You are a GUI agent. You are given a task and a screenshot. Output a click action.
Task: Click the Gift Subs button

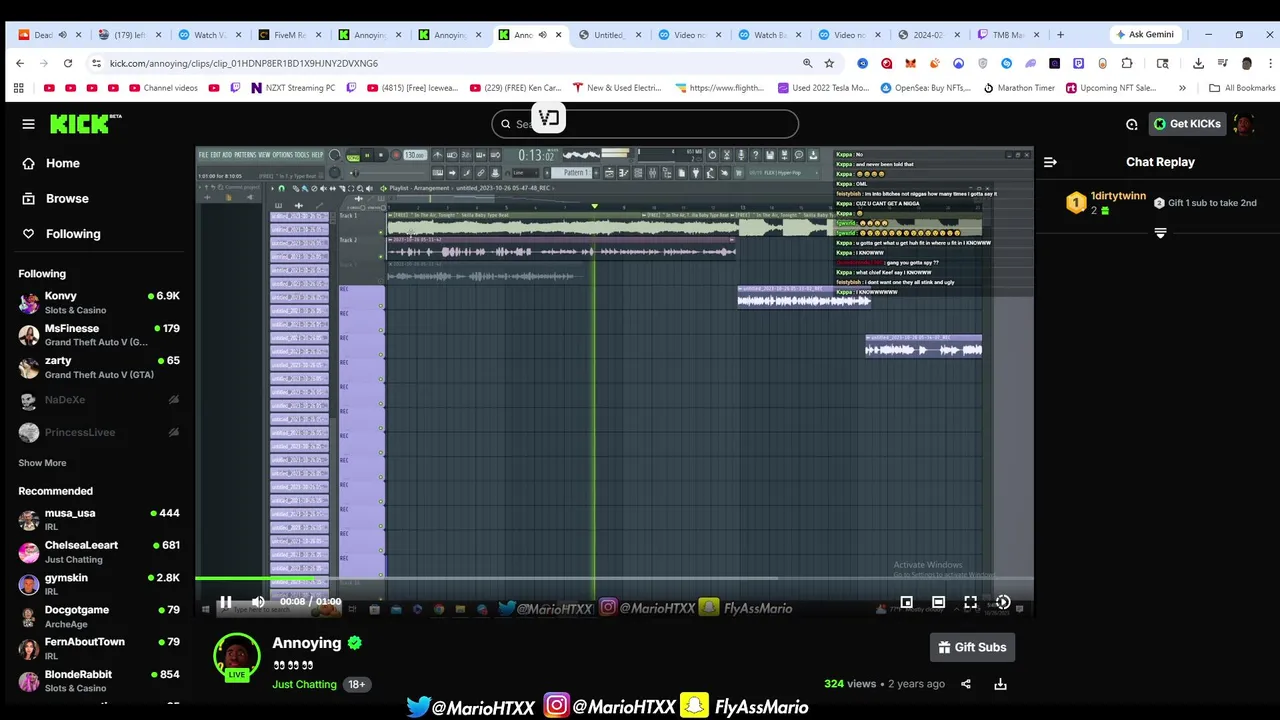click(972, 647)
